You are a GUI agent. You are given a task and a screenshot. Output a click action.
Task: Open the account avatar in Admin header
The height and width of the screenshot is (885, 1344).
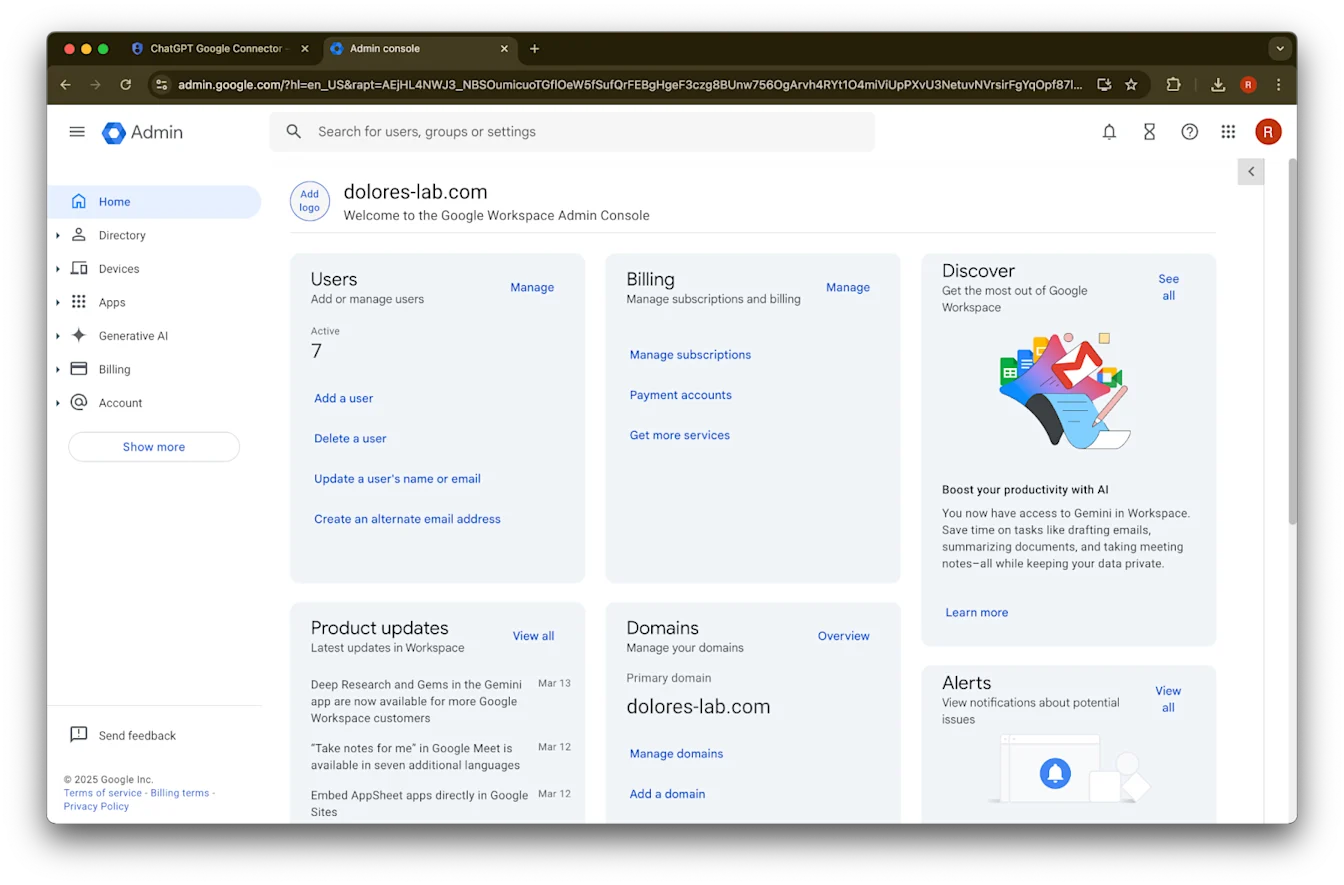click(1268, 131)
